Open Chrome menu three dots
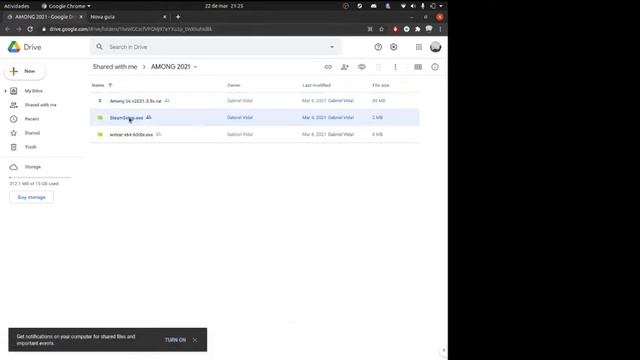This screenshot has height=360, width=640. tap(440, 29)
